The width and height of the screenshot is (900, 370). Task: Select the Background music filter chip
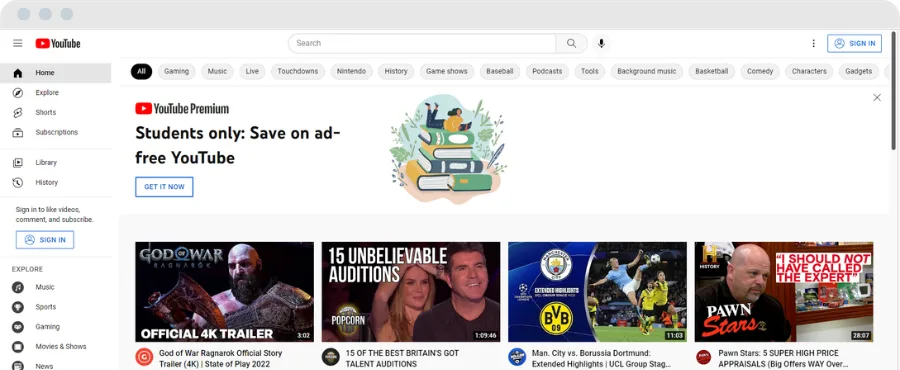pos(647,72)
